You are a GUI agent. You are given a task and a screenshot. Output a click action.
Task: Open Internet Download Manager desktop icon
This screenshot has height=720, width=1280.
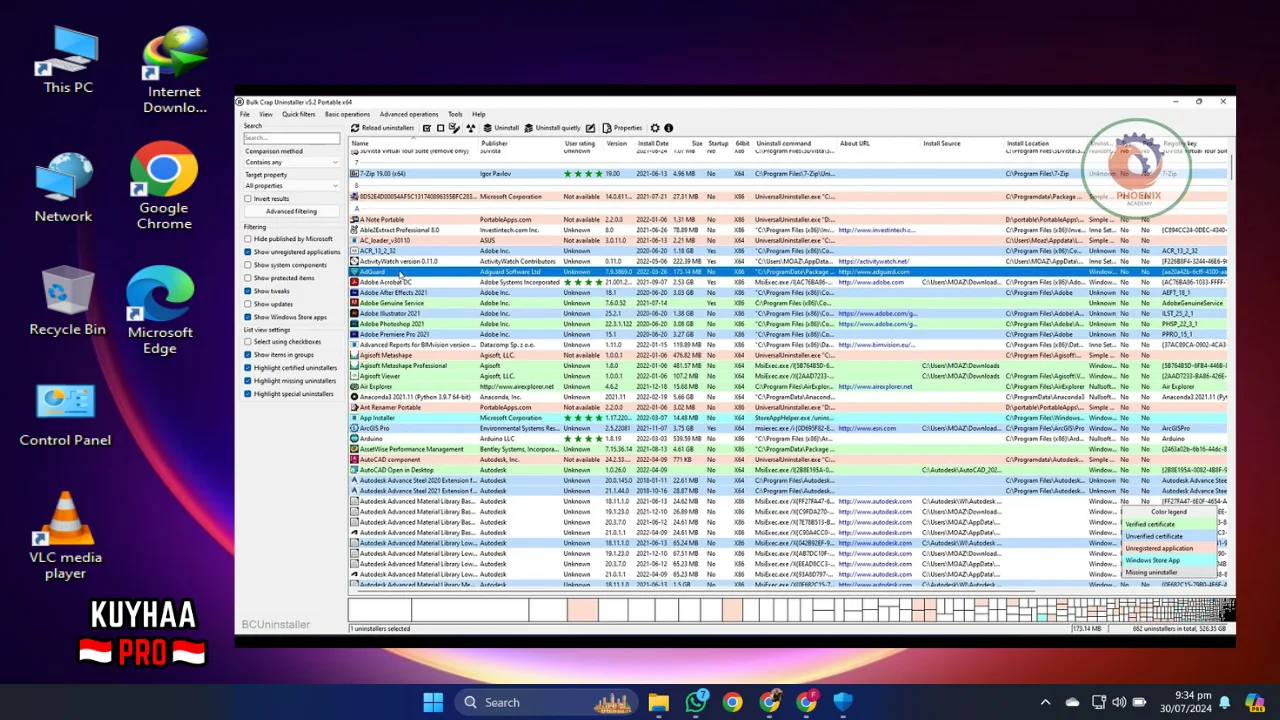coord(175,70)
